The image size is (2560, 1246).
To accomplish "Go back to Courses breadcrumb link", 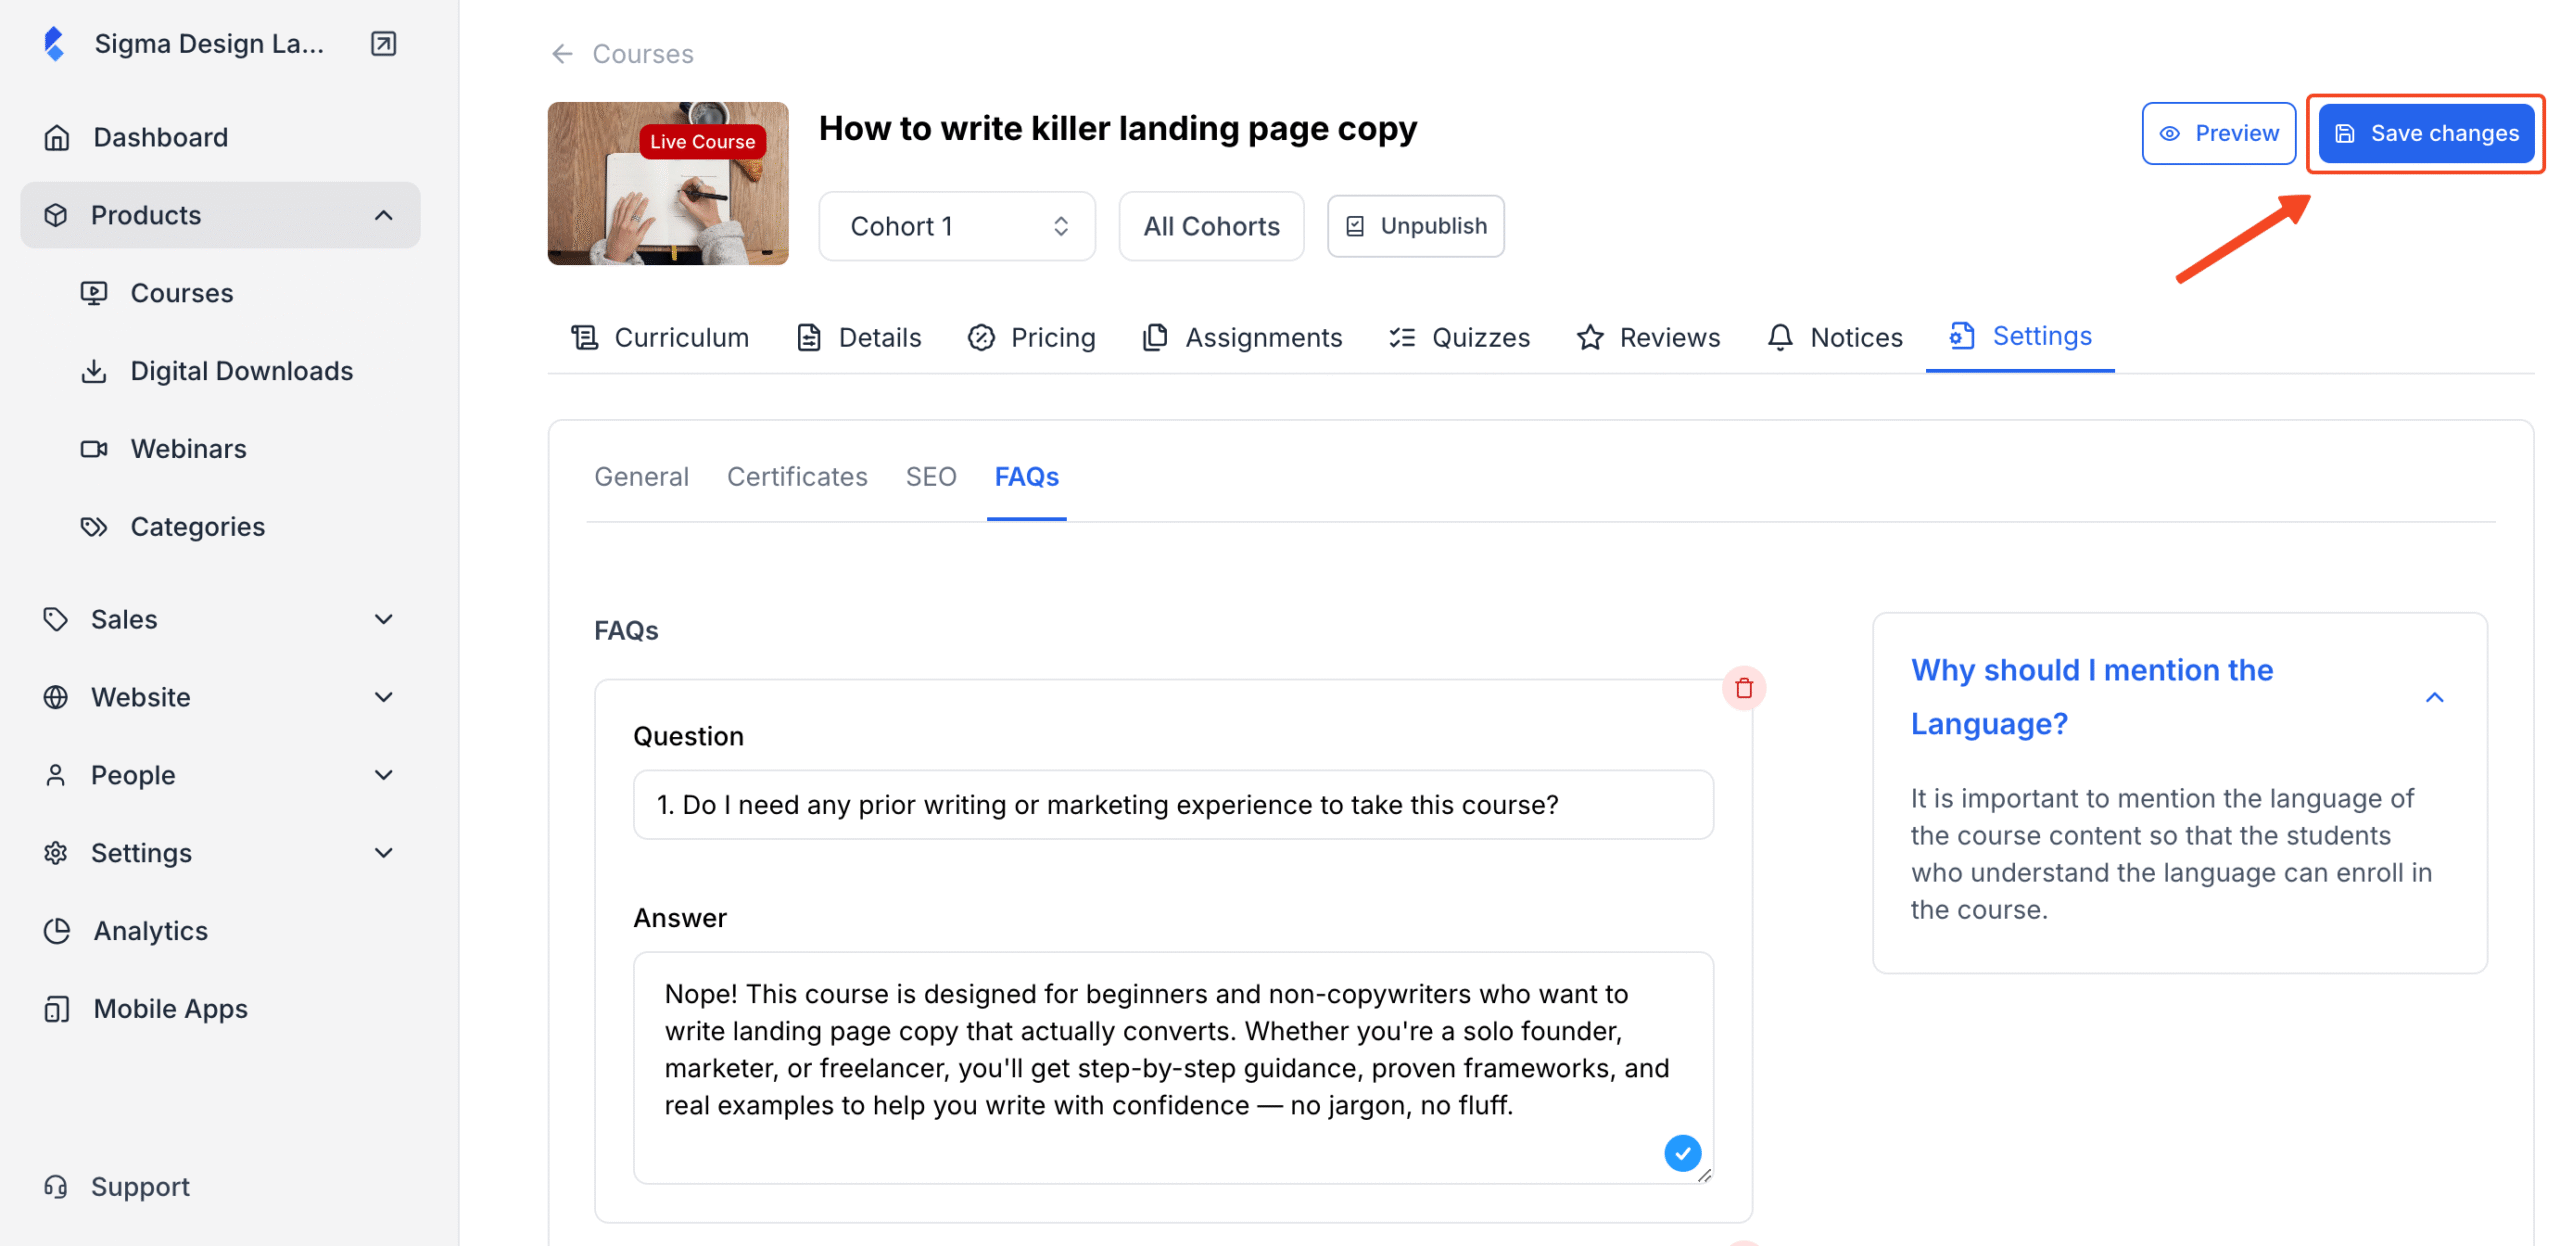I will click(x=643, y=54).
